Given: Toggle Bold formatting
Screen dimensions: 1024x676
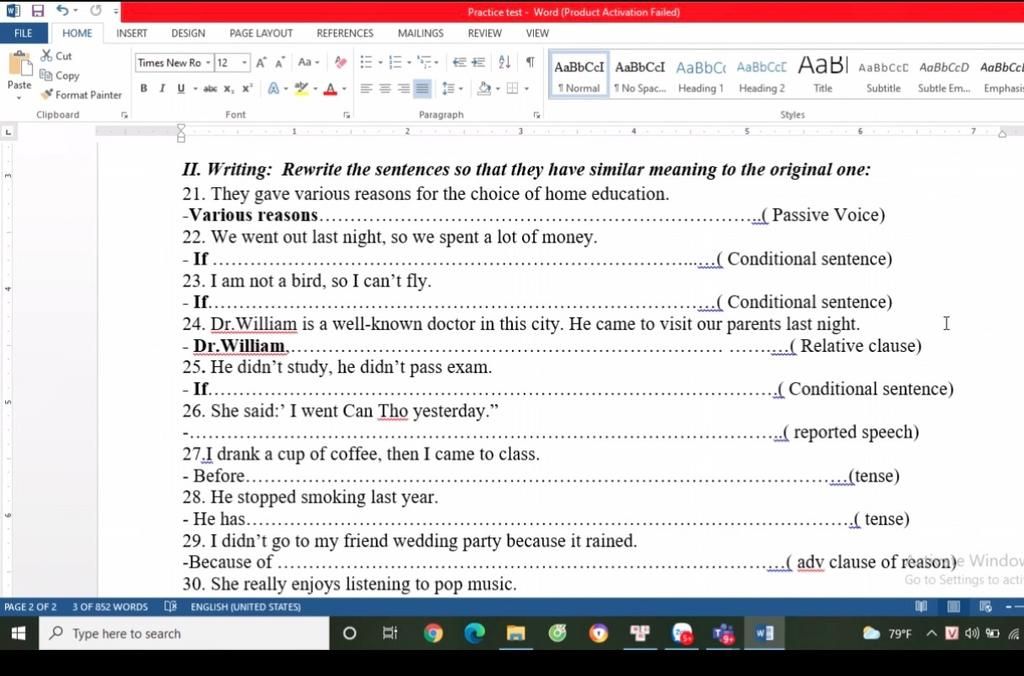Looking at the screenshot, I should click(144, 89).
